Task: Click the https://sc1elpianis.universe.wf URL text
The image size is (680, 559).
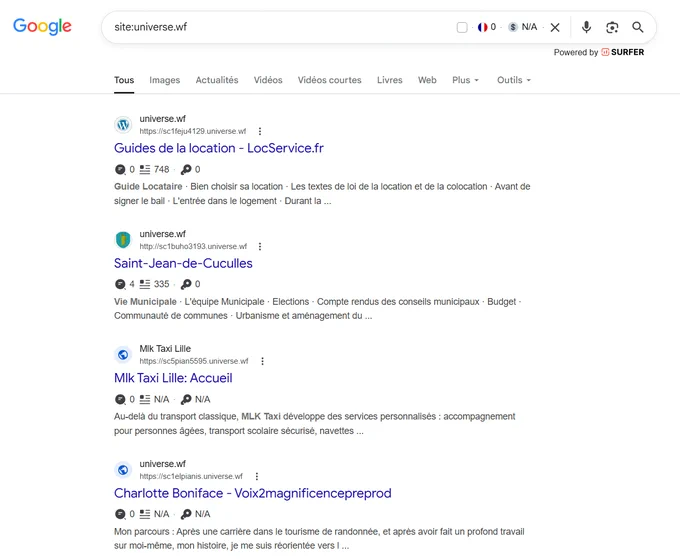Action: pos(191,476)
